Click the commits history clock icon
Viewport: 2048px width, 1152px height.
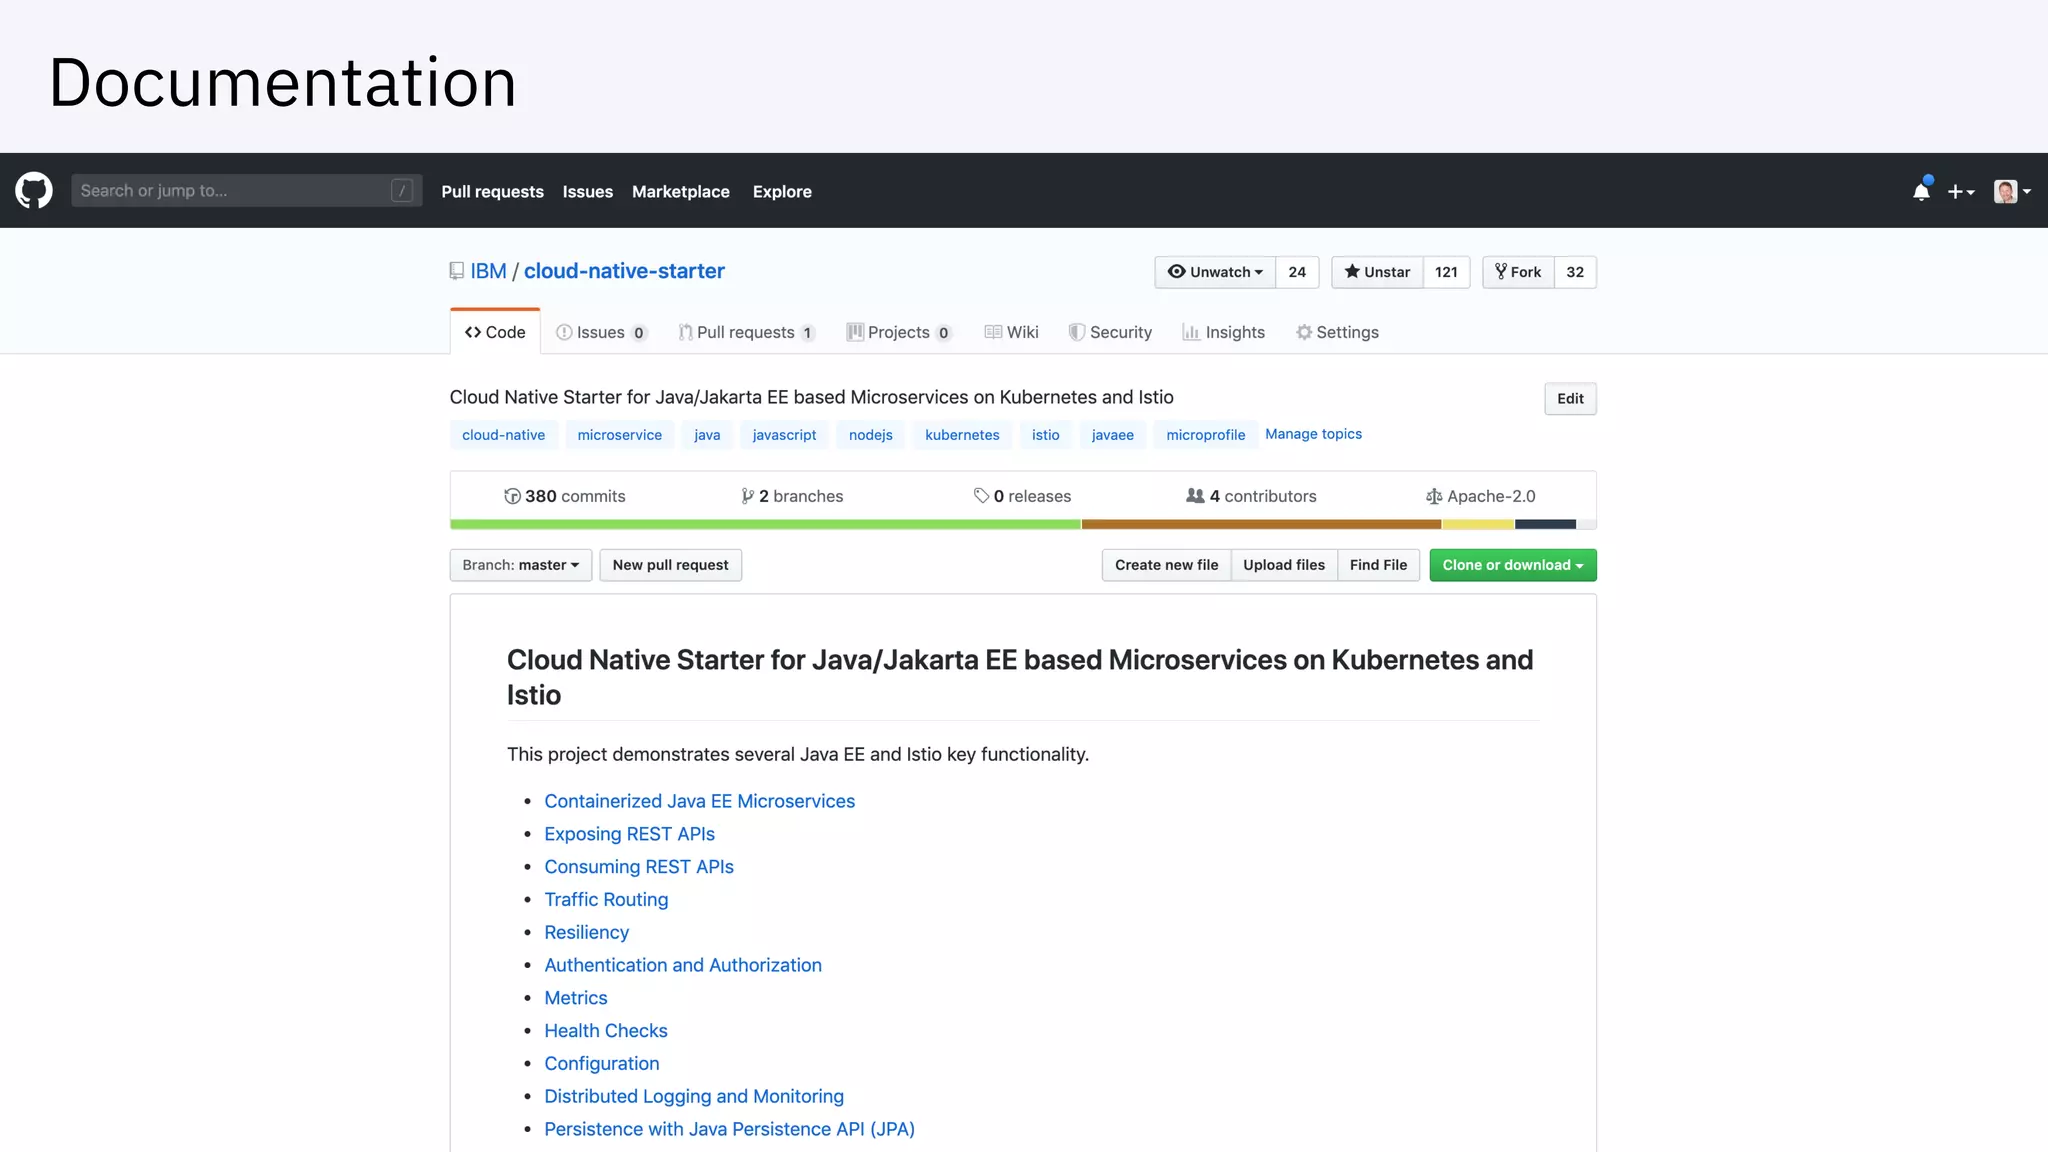[512, 496]
